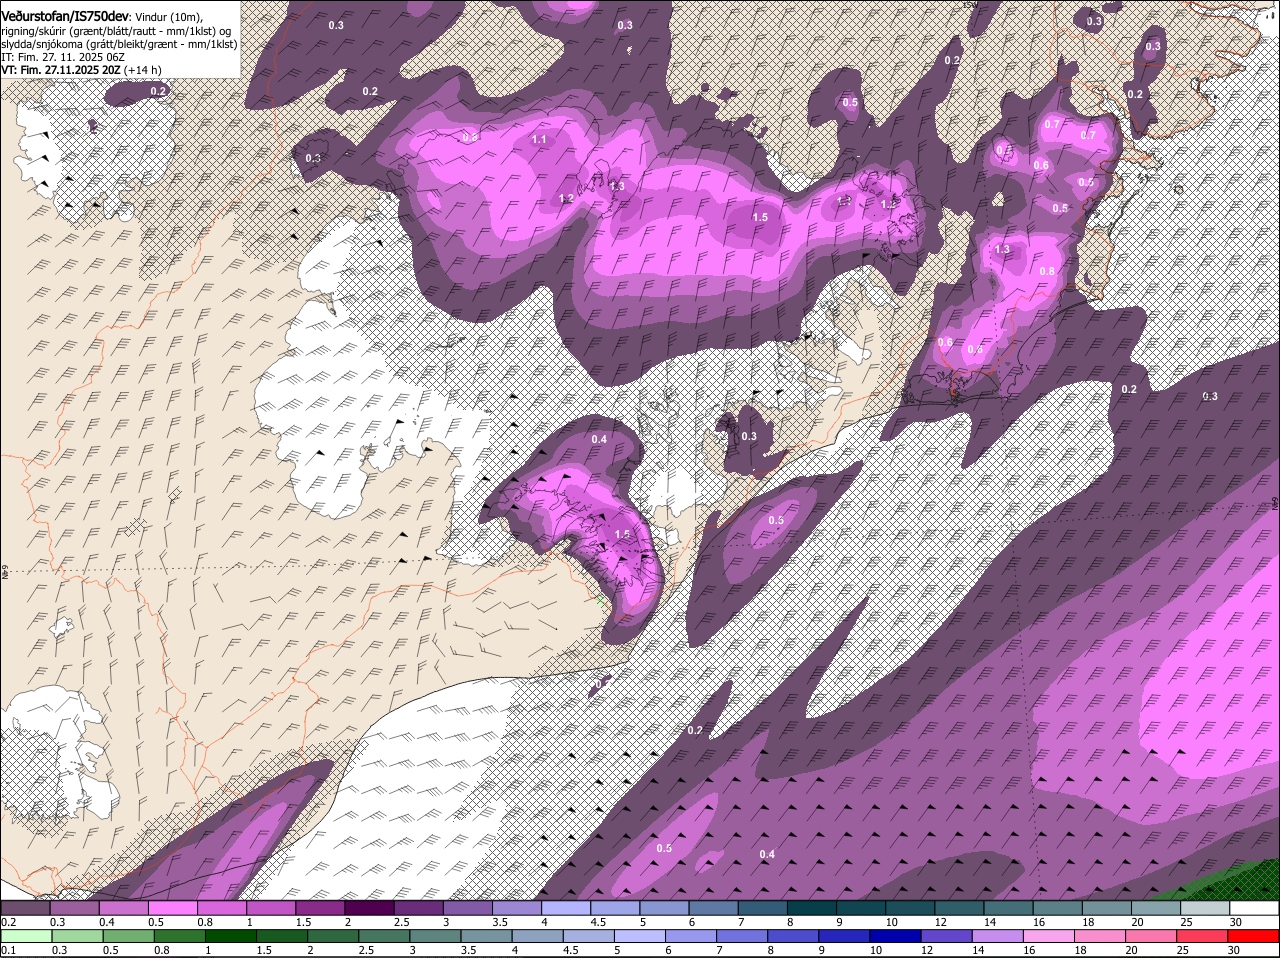Pick bright red lower swatch above 30
This screenshot has width=1280, height=958.
pos(1253,936)
